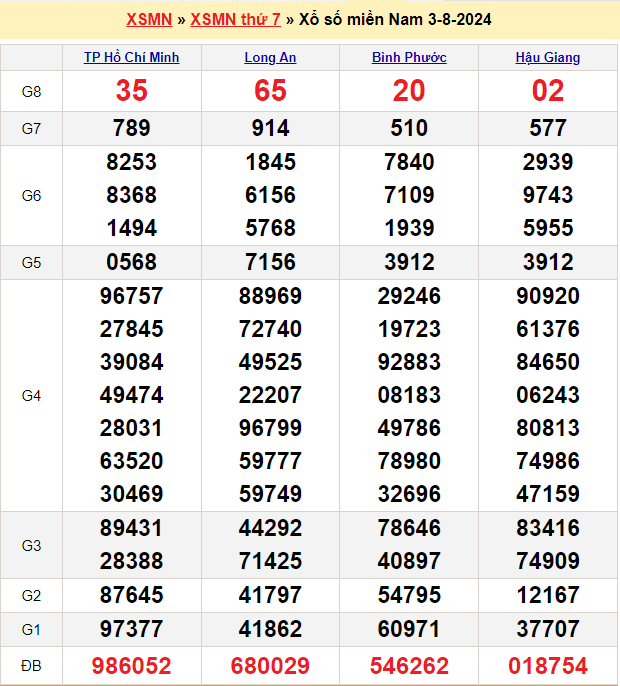
Task: Open the TP Hồ Chí Minh province link
Action: pos(131,58)
